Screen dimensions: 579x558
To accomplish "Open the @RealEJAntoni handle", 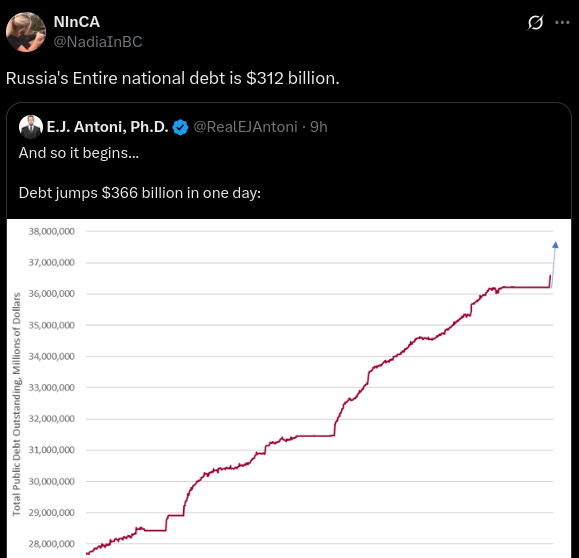I will (245, 127).
